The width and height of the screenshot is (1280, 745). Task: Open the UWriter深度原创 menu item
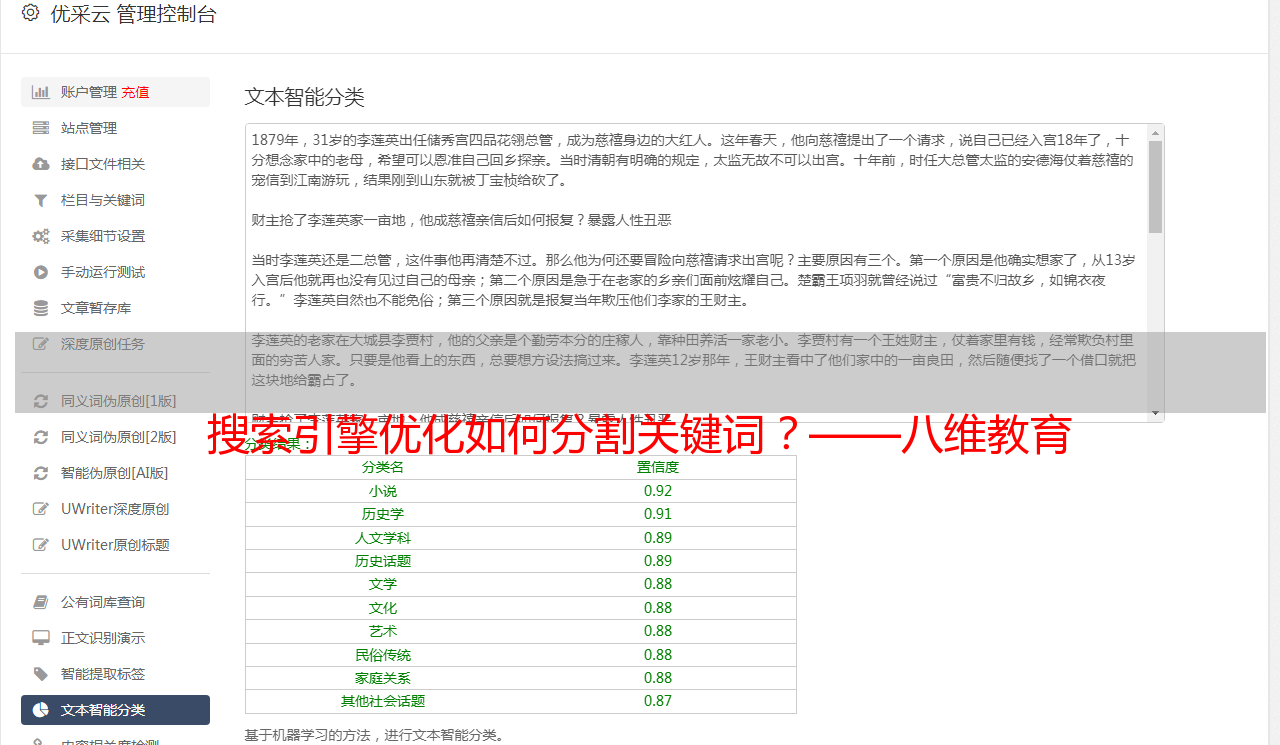(x=114, y=509)
